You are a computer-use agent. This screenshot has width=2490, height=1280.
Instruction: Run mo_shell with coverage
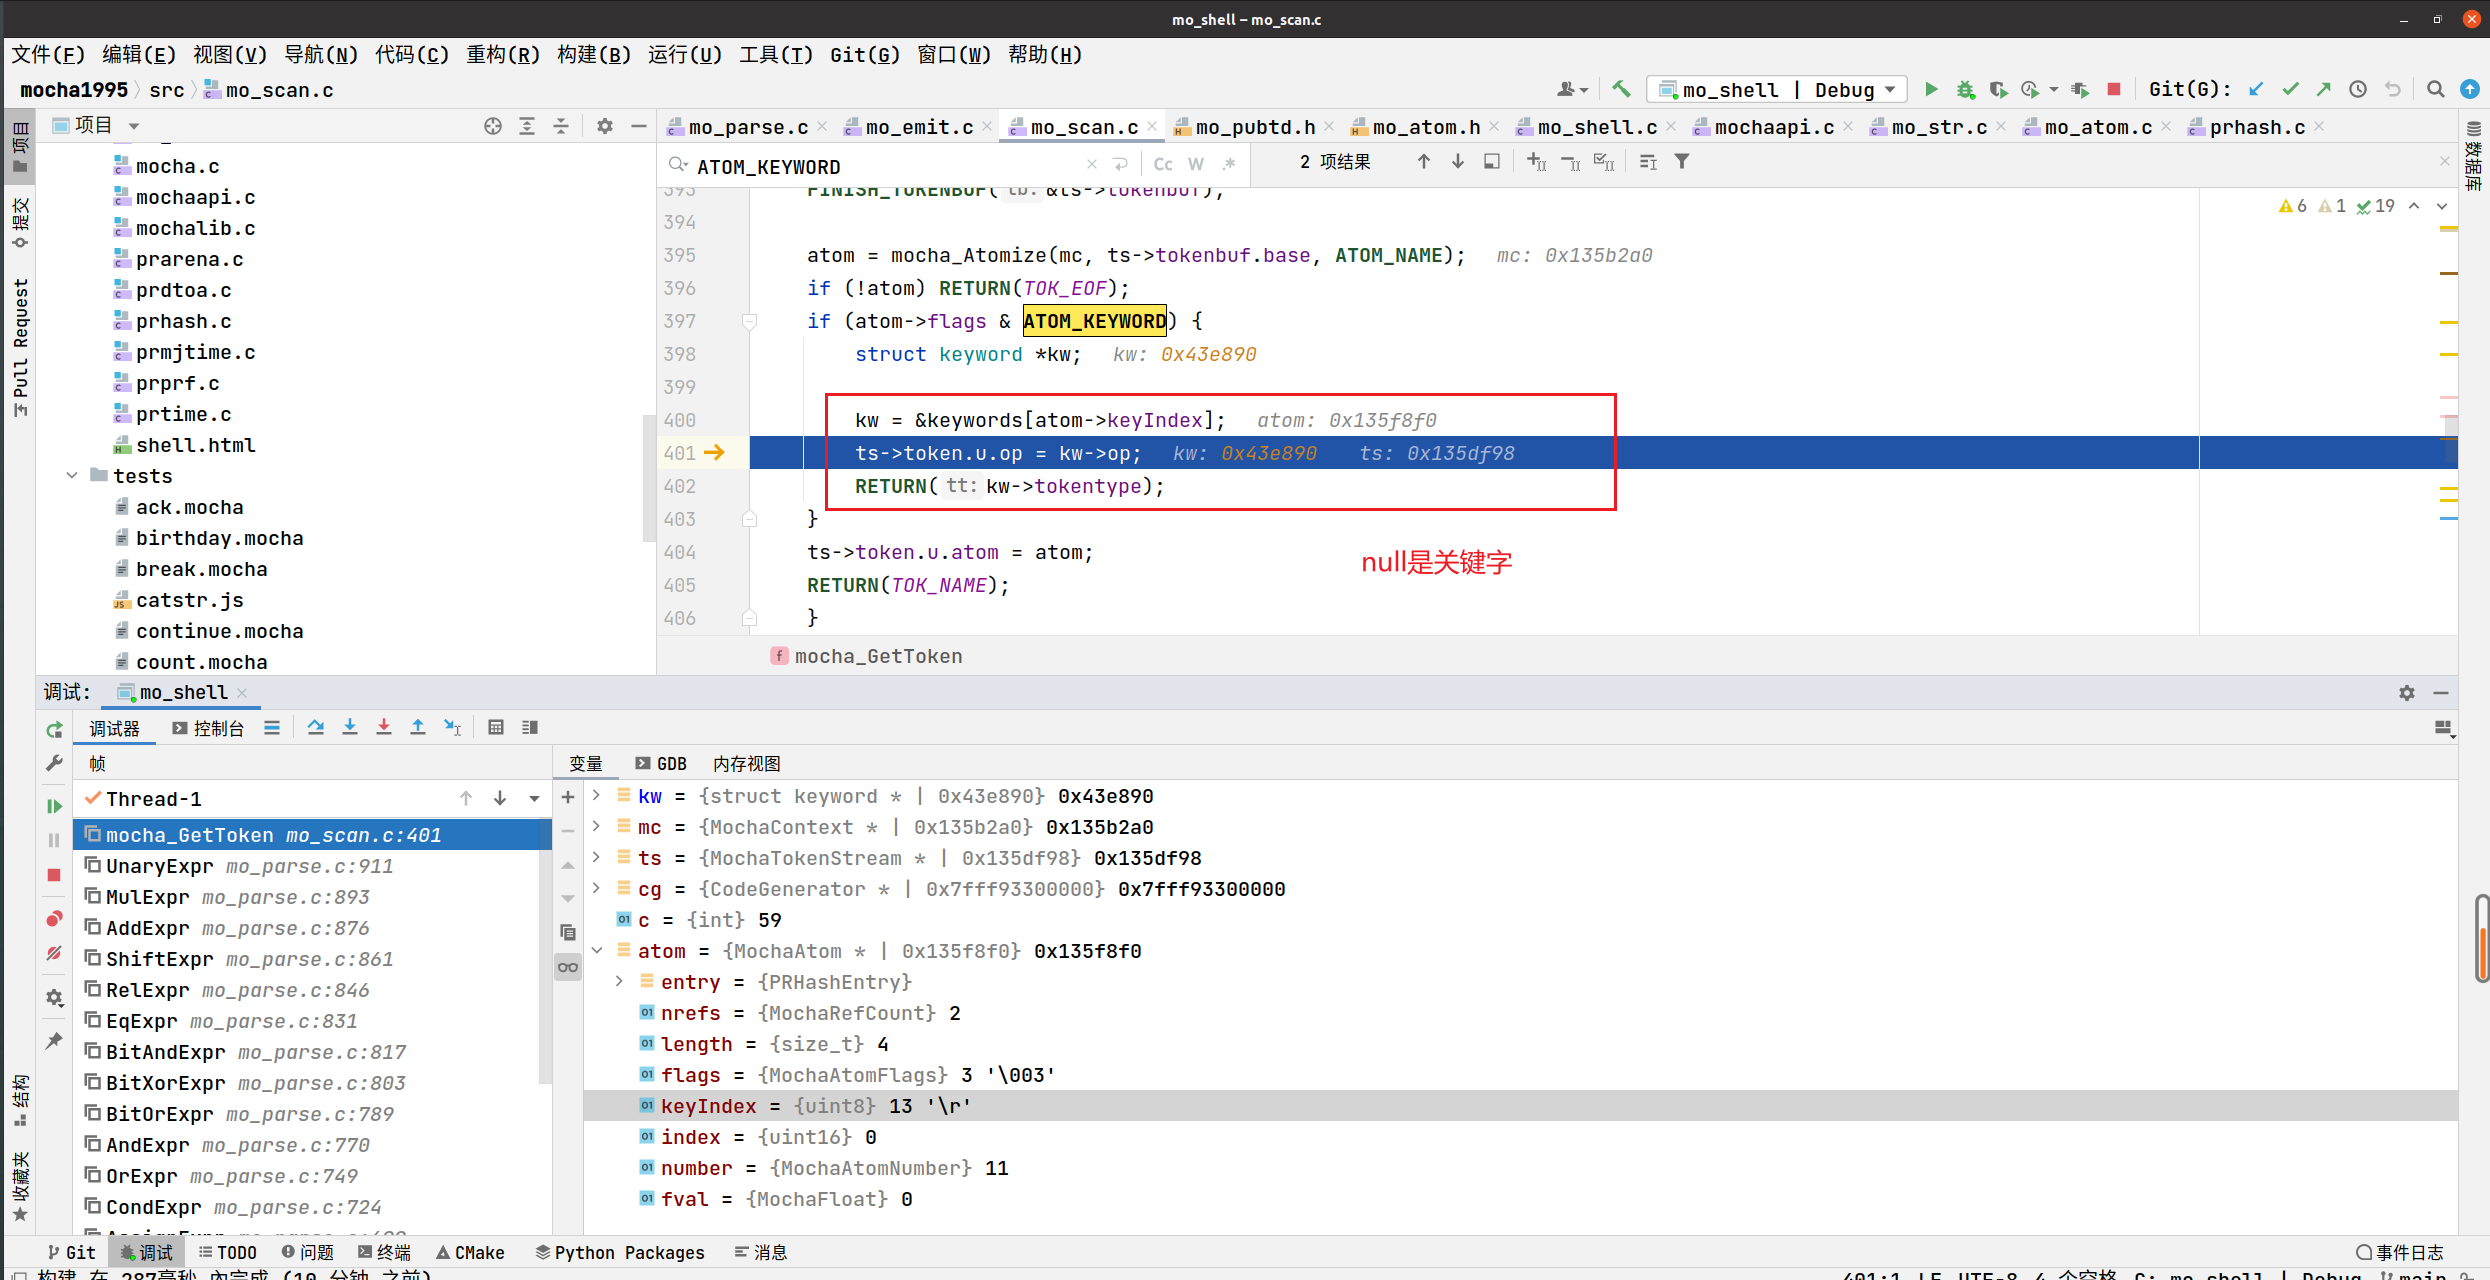(x=1998, y=90)
